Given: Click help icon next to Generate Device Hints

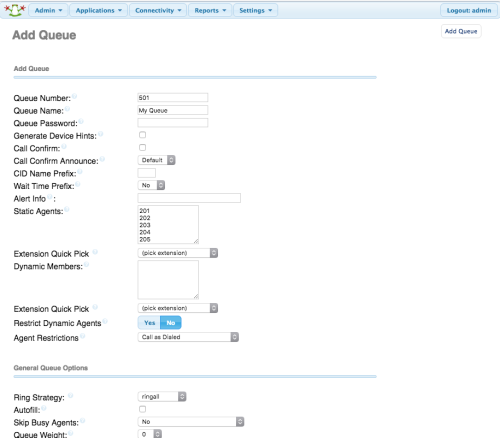Looking at the screenshot, I should [x=100, y=134].
